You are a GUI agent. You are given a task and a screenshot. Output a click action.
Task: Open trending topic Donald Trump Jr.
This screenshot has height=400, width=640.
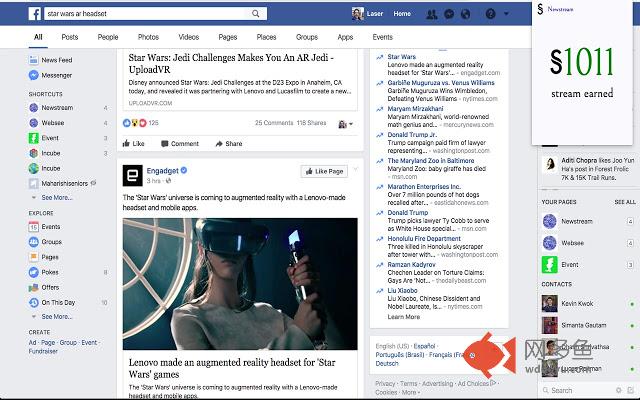click(412, 135)
